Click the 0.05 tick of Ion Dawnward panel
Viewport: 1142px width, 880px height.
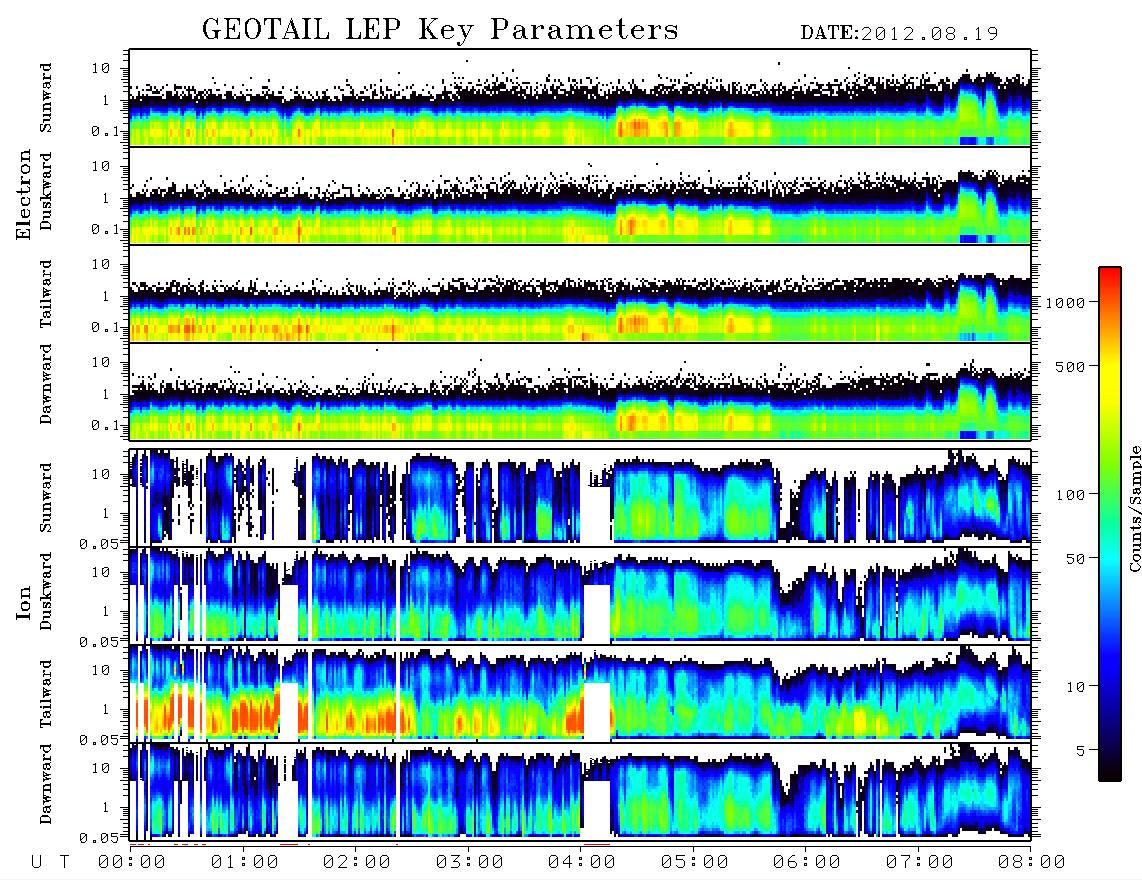pos(98,838)
